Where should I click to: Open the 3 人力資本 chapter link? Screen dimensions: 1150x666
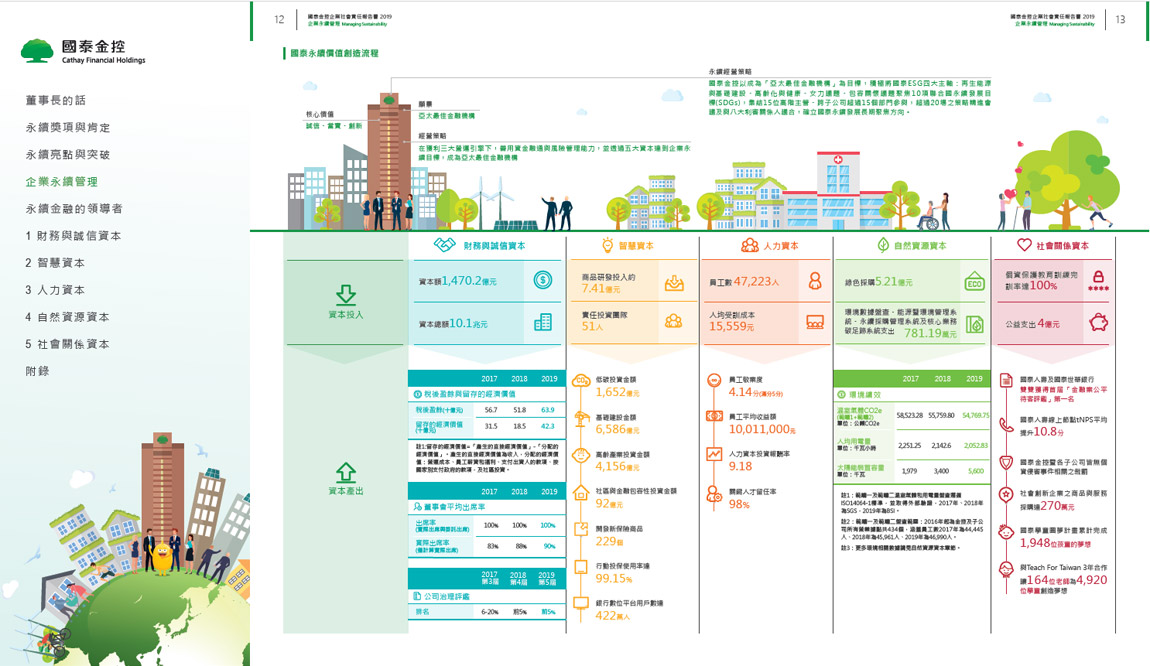coord(55,290)
